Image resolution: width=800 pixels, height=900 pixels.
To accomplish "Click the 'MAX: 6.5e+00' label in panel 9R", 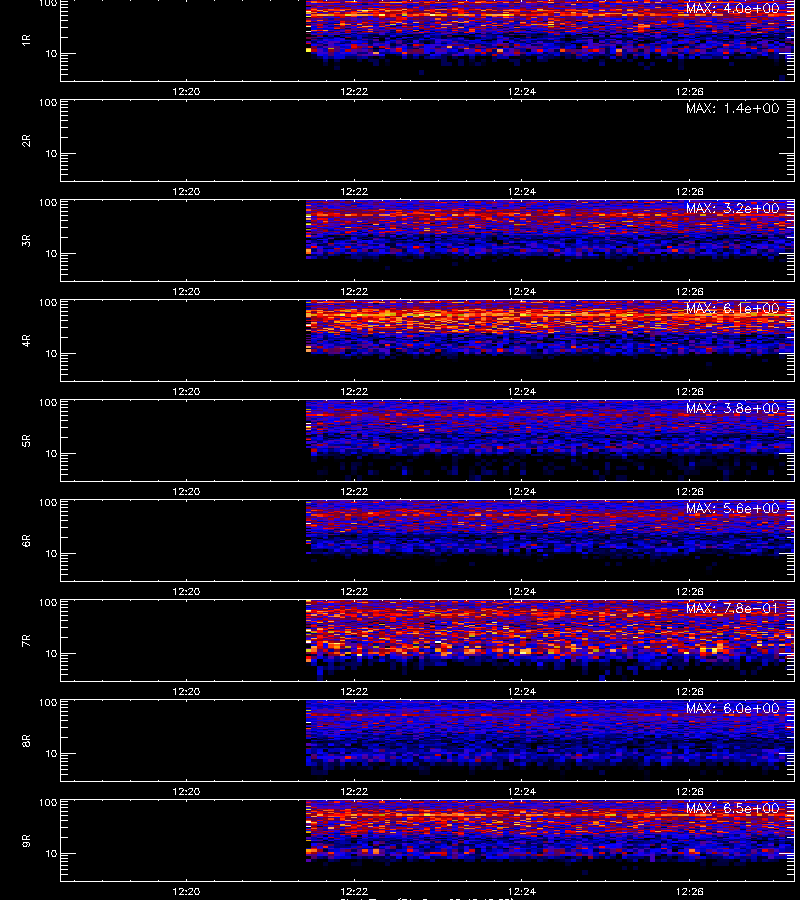I will point(732,808).
